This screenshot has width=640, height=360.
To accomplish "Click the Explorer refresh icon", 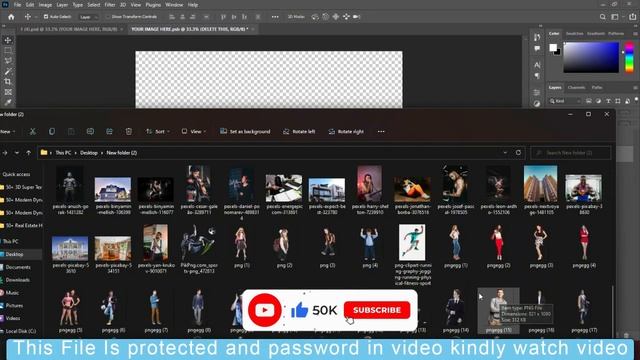I will [x=518, y=153].
